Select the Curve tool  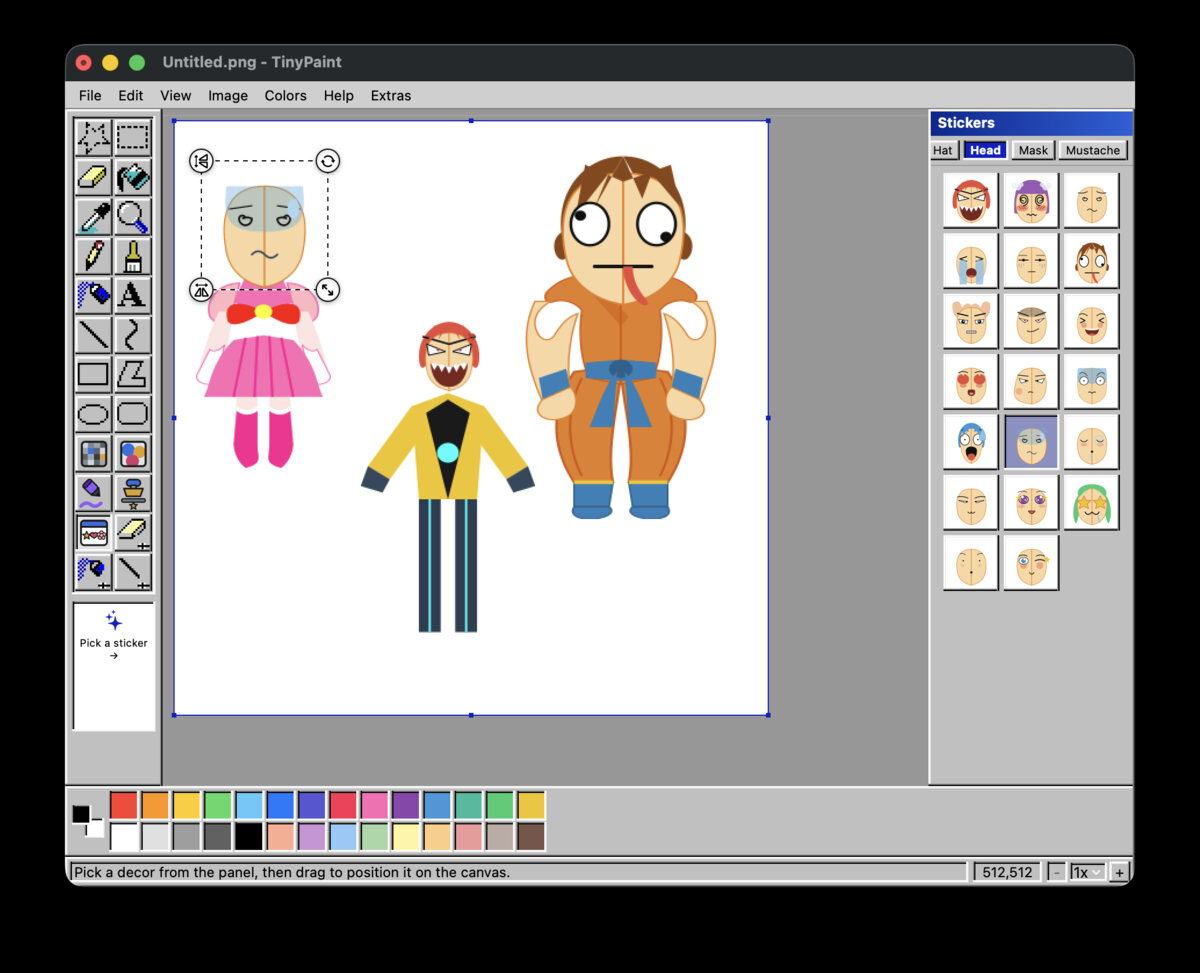coord(132,335)
